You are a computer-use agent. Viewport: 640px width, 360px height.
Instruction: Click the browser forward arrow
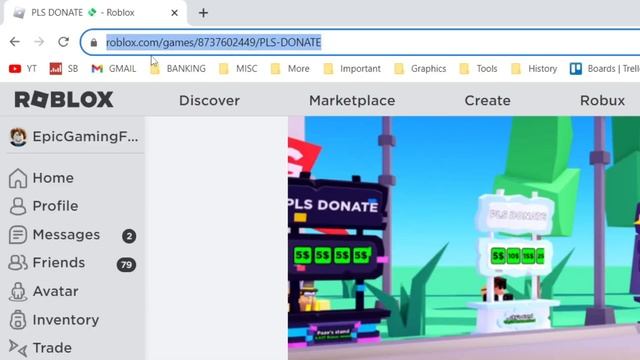[x=39, y=42]
